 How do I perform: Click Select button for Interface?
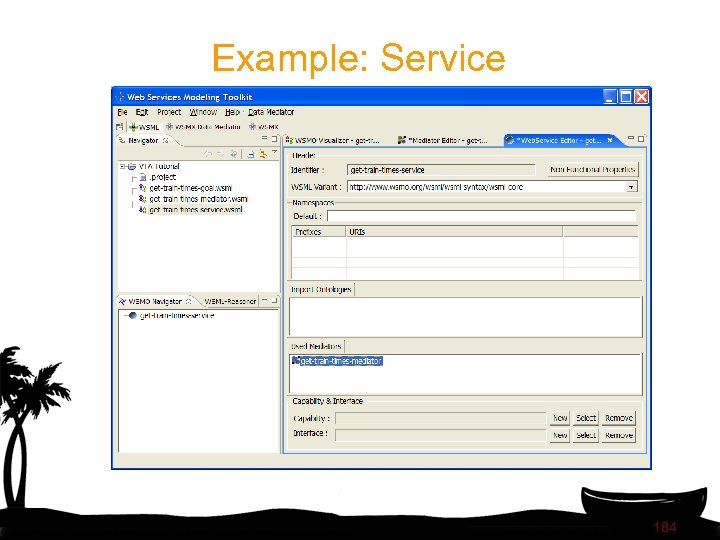click(586, 435)
